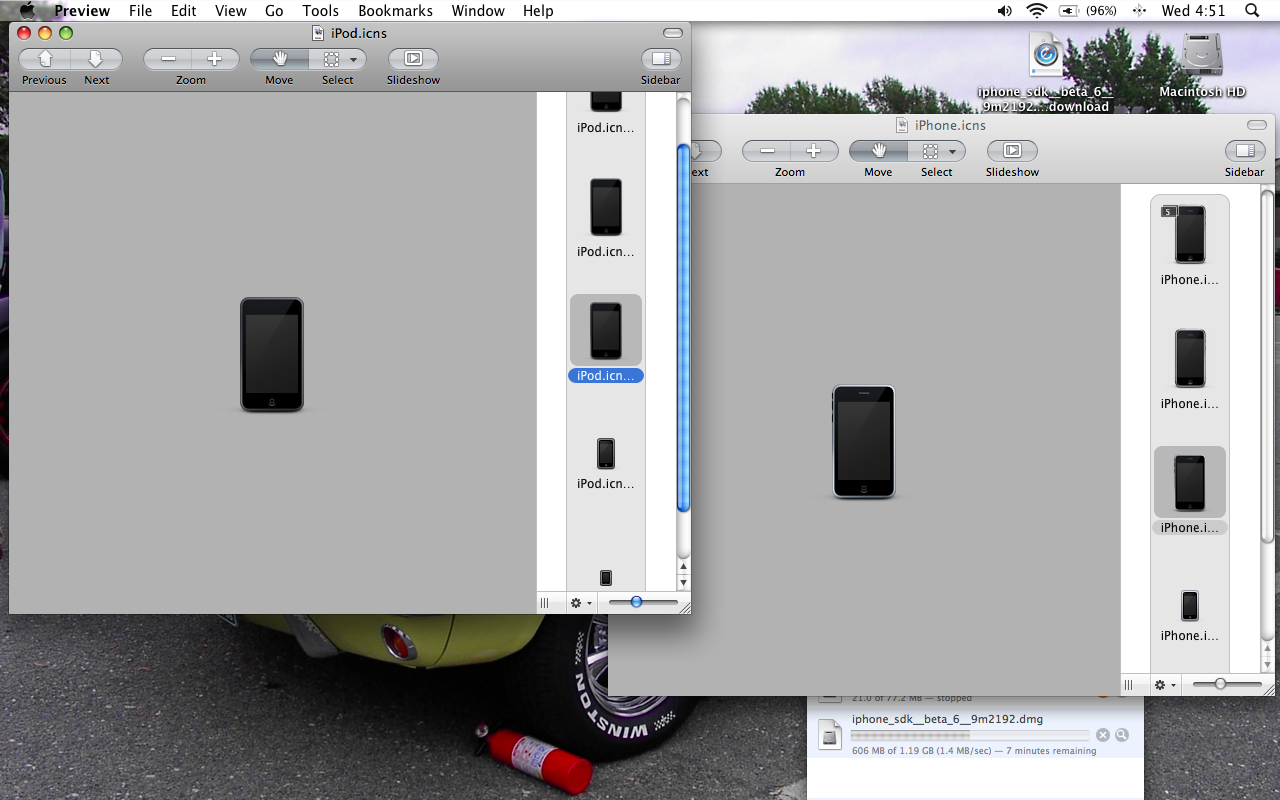
Task: Open the File menu
Action: coord(140,11)
